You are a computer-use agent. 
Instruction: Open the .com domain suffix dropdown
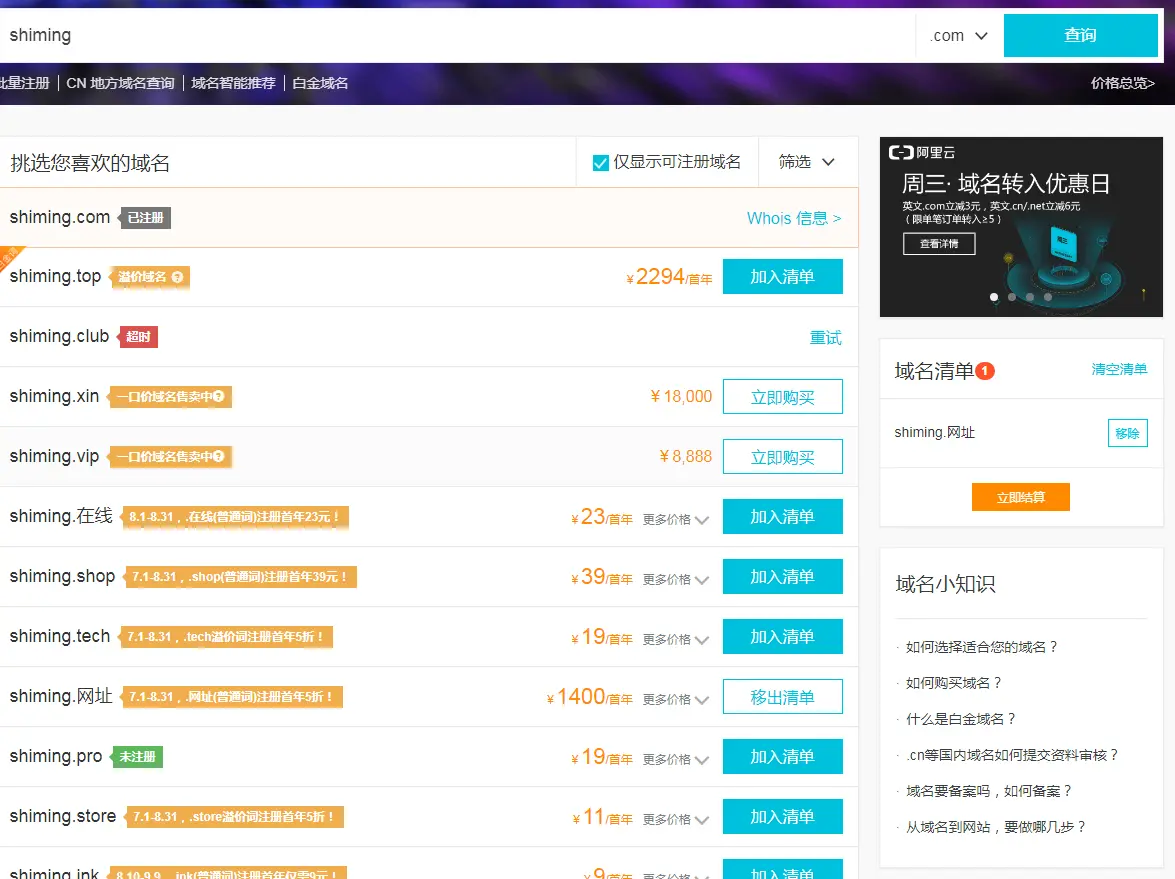click(x=959, y=35)
